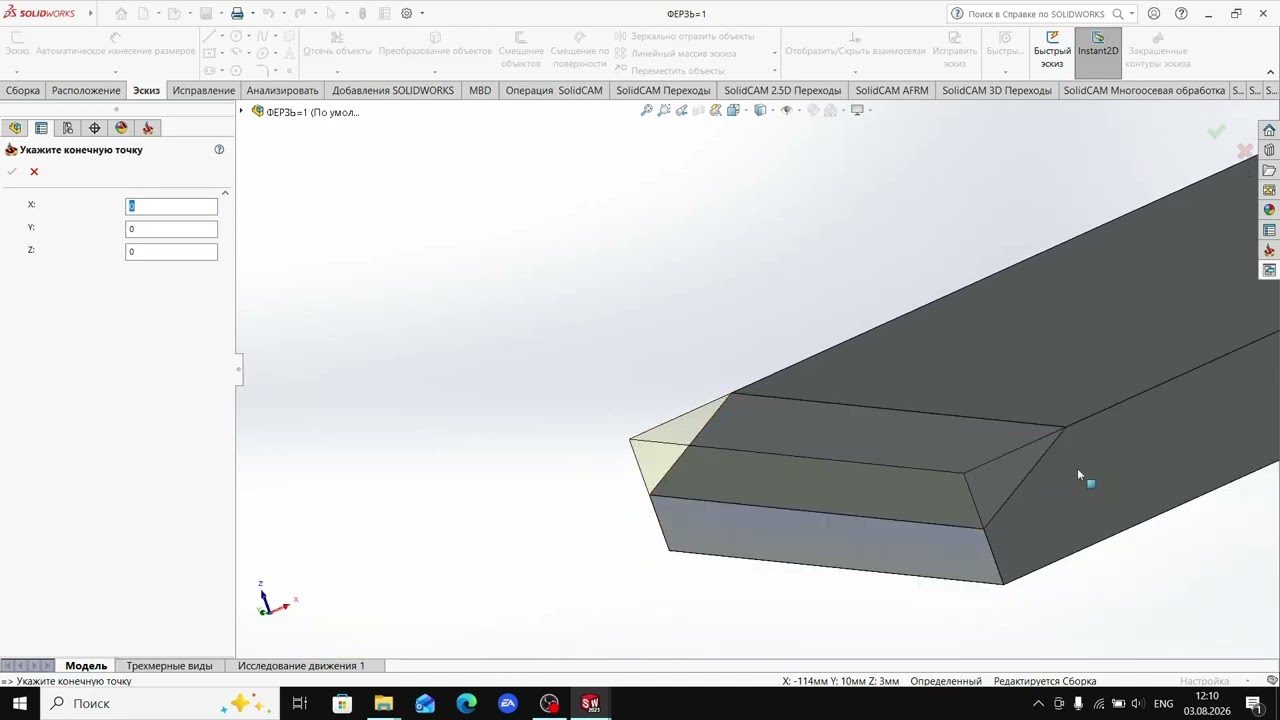
Task: Click the help search field
Action: tap(1035, 14)
